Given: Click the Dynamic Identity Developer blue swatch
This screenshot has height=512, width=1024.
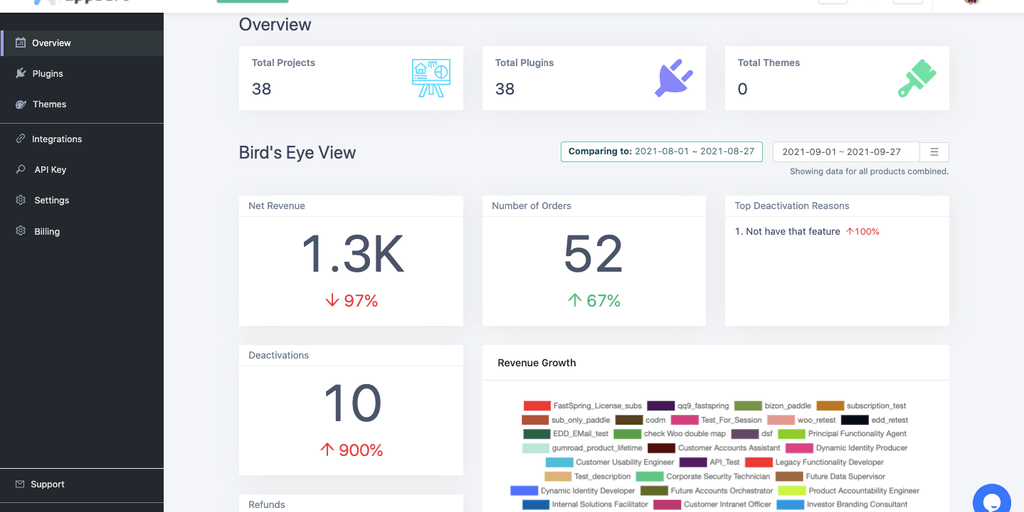Looking at the screenshot, I should 524,491.
